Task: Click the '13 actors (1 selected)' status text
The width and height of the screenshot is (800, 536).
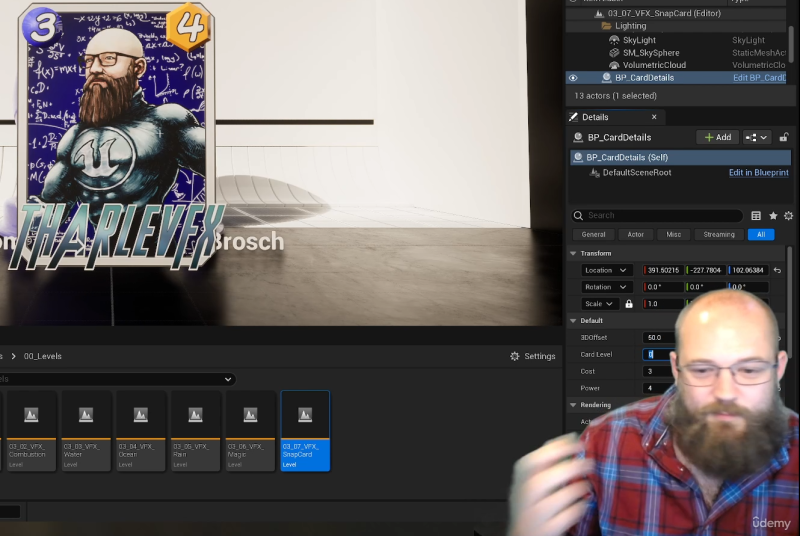Action: tap(615, 96)
